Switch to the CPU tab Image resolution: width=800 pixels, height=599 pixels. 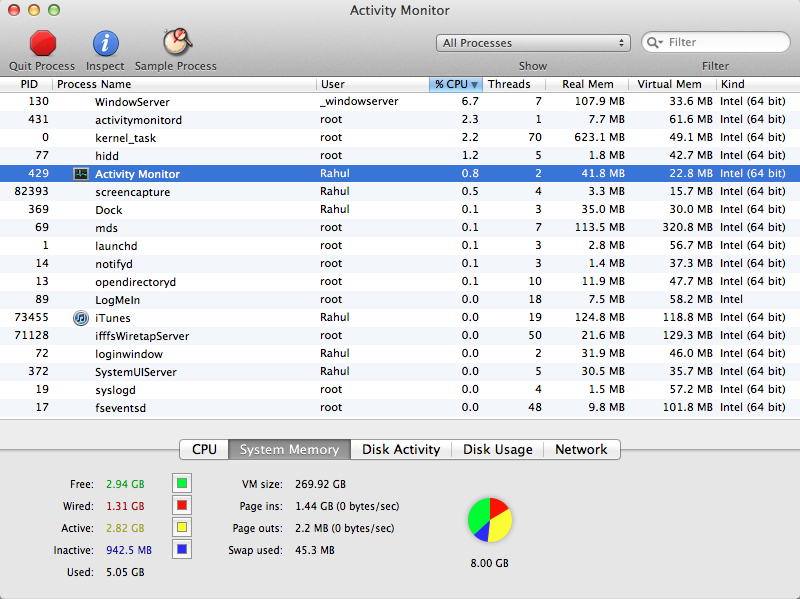tap(204, 449)
